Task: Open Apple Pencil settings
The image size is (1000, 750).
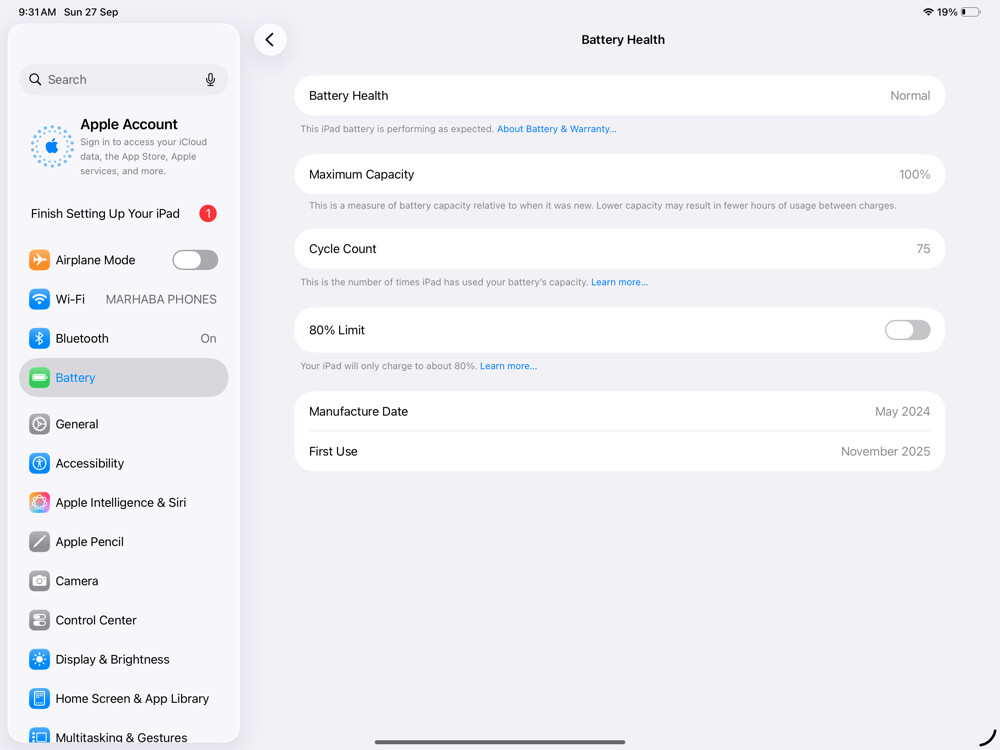Action: (x=124, y=541)
